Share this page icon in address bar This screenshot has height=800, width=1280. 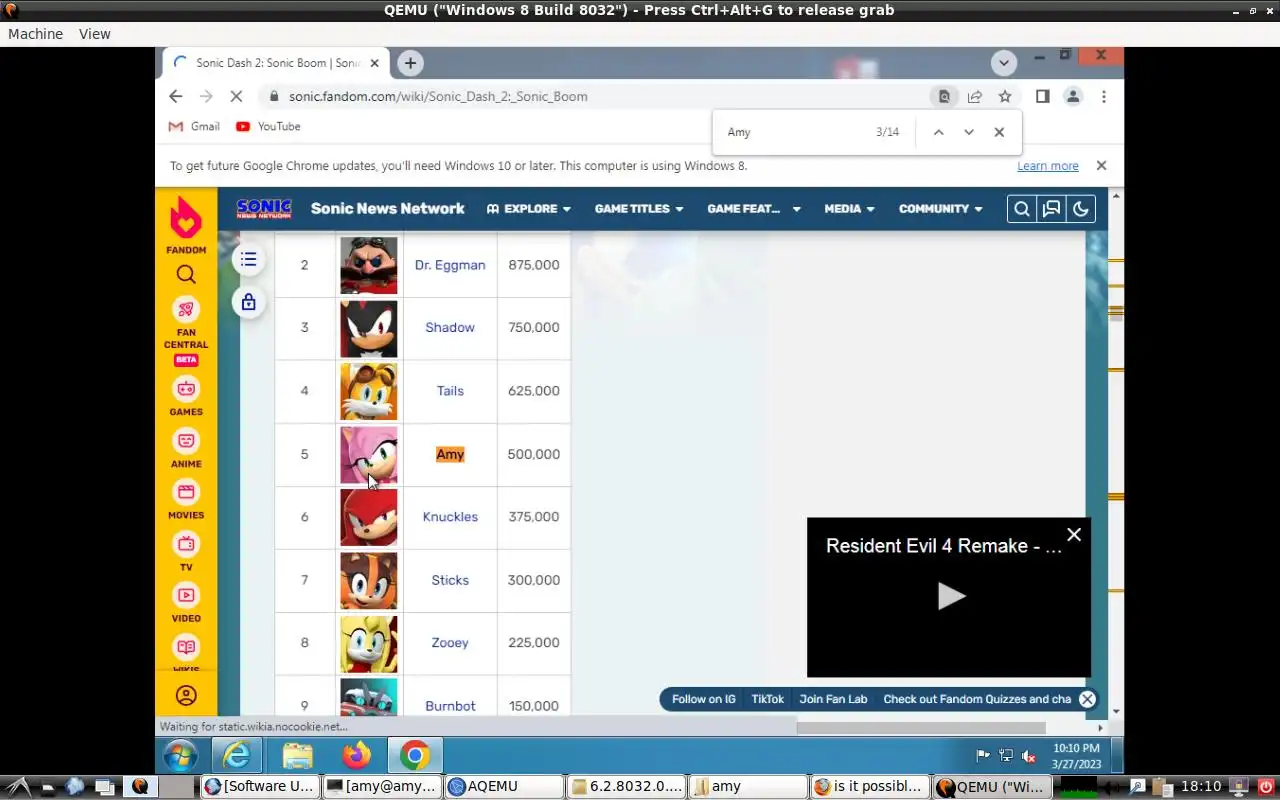[975, 96]
